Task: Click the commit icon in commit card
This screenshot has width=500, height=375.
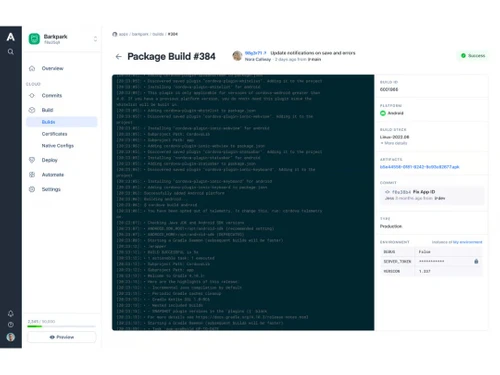Action: point(387,192)
